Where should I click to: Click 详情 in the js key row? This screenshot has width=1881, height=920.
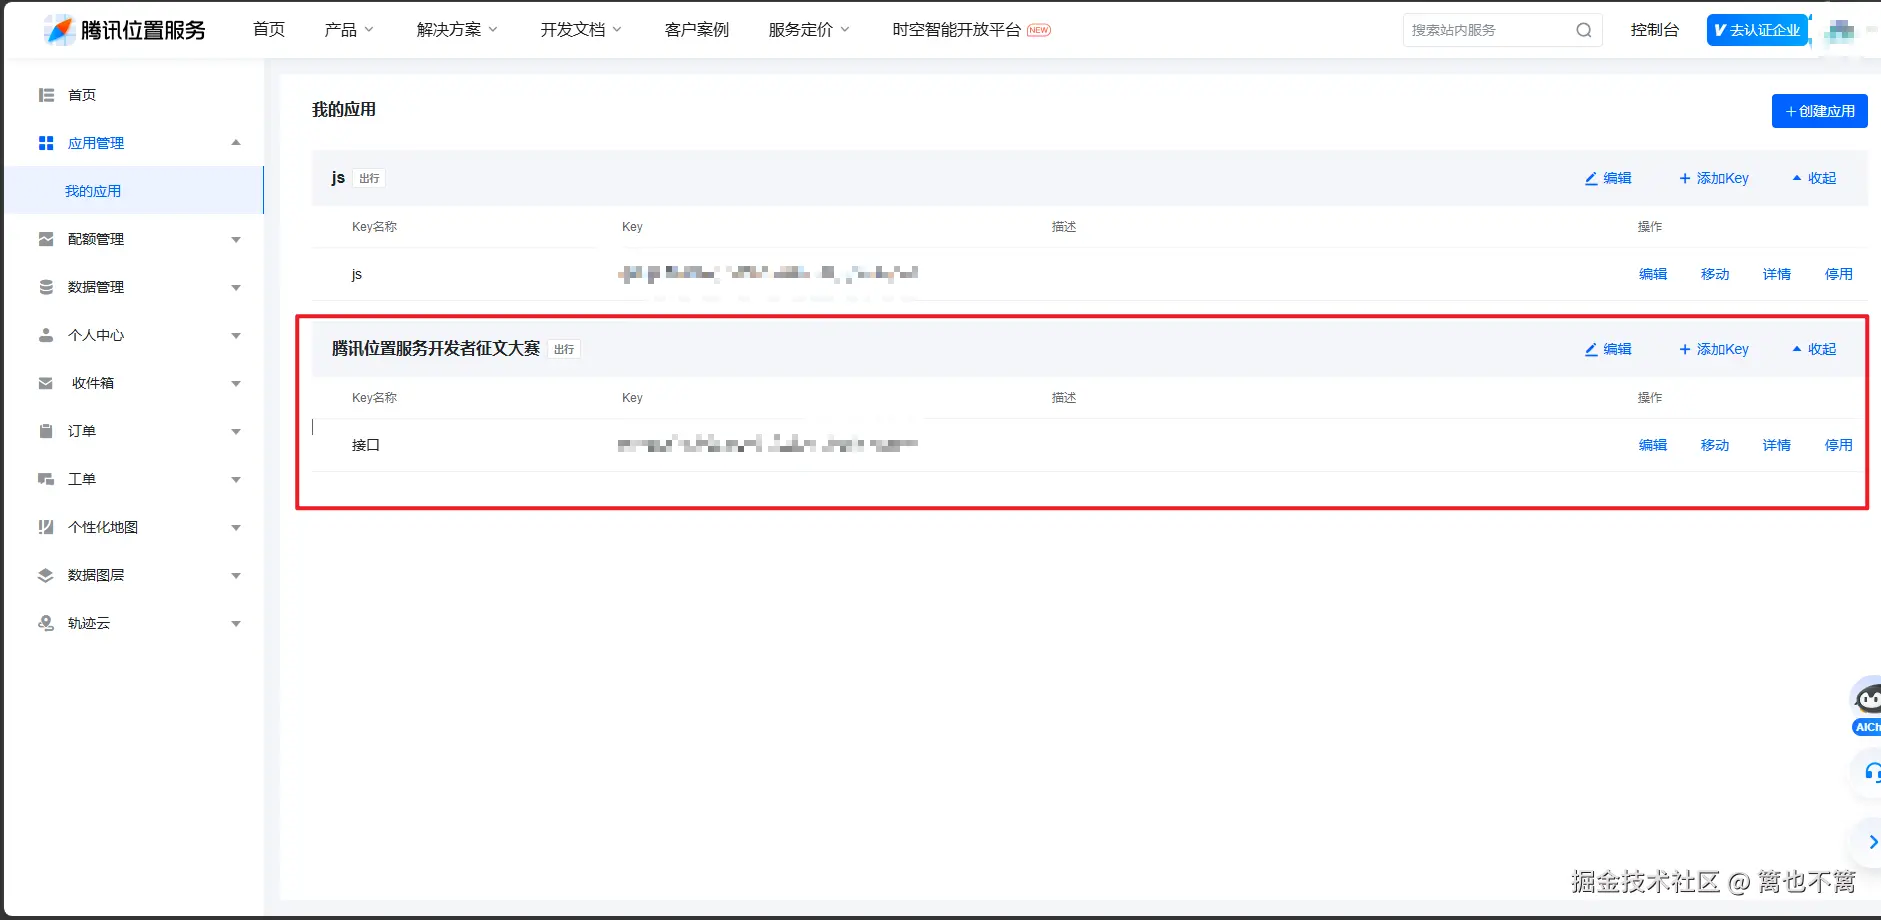click(1777, 274)
